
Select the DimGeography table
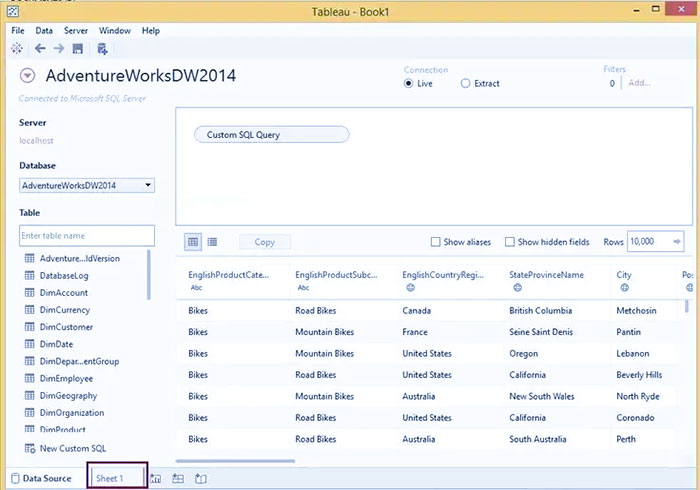tap(68, 395)
